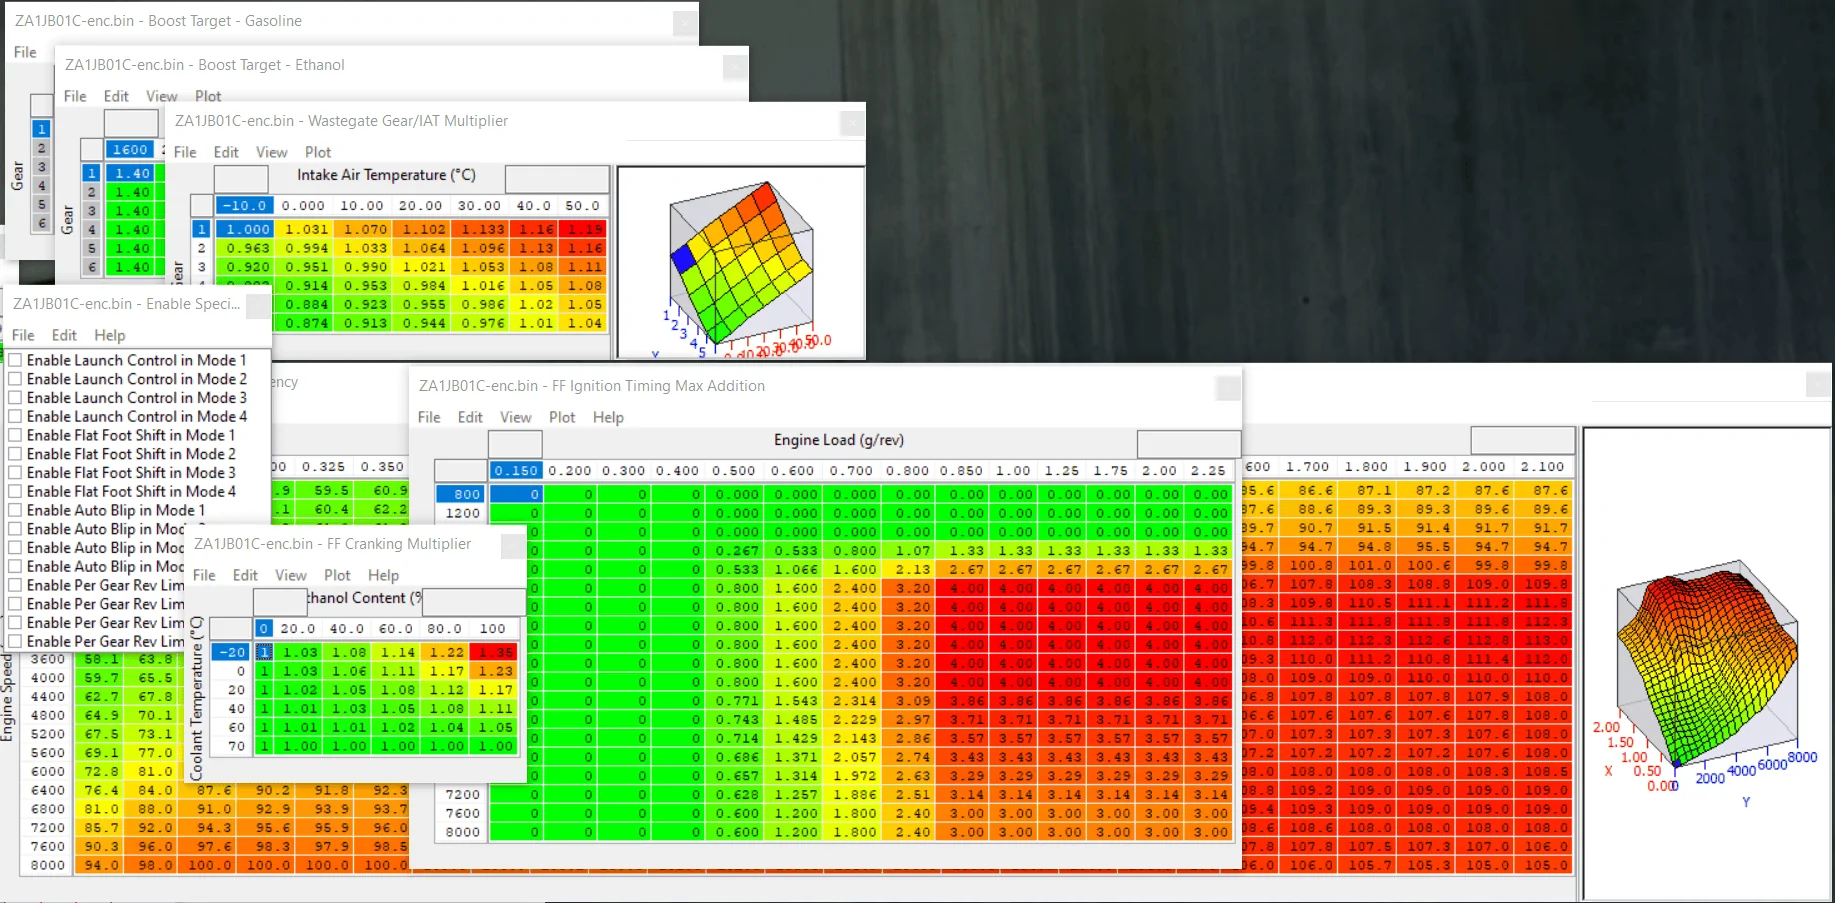Select the -20 row header in Cranking Multiplier table
The image size is (1835, 903).
232,652
